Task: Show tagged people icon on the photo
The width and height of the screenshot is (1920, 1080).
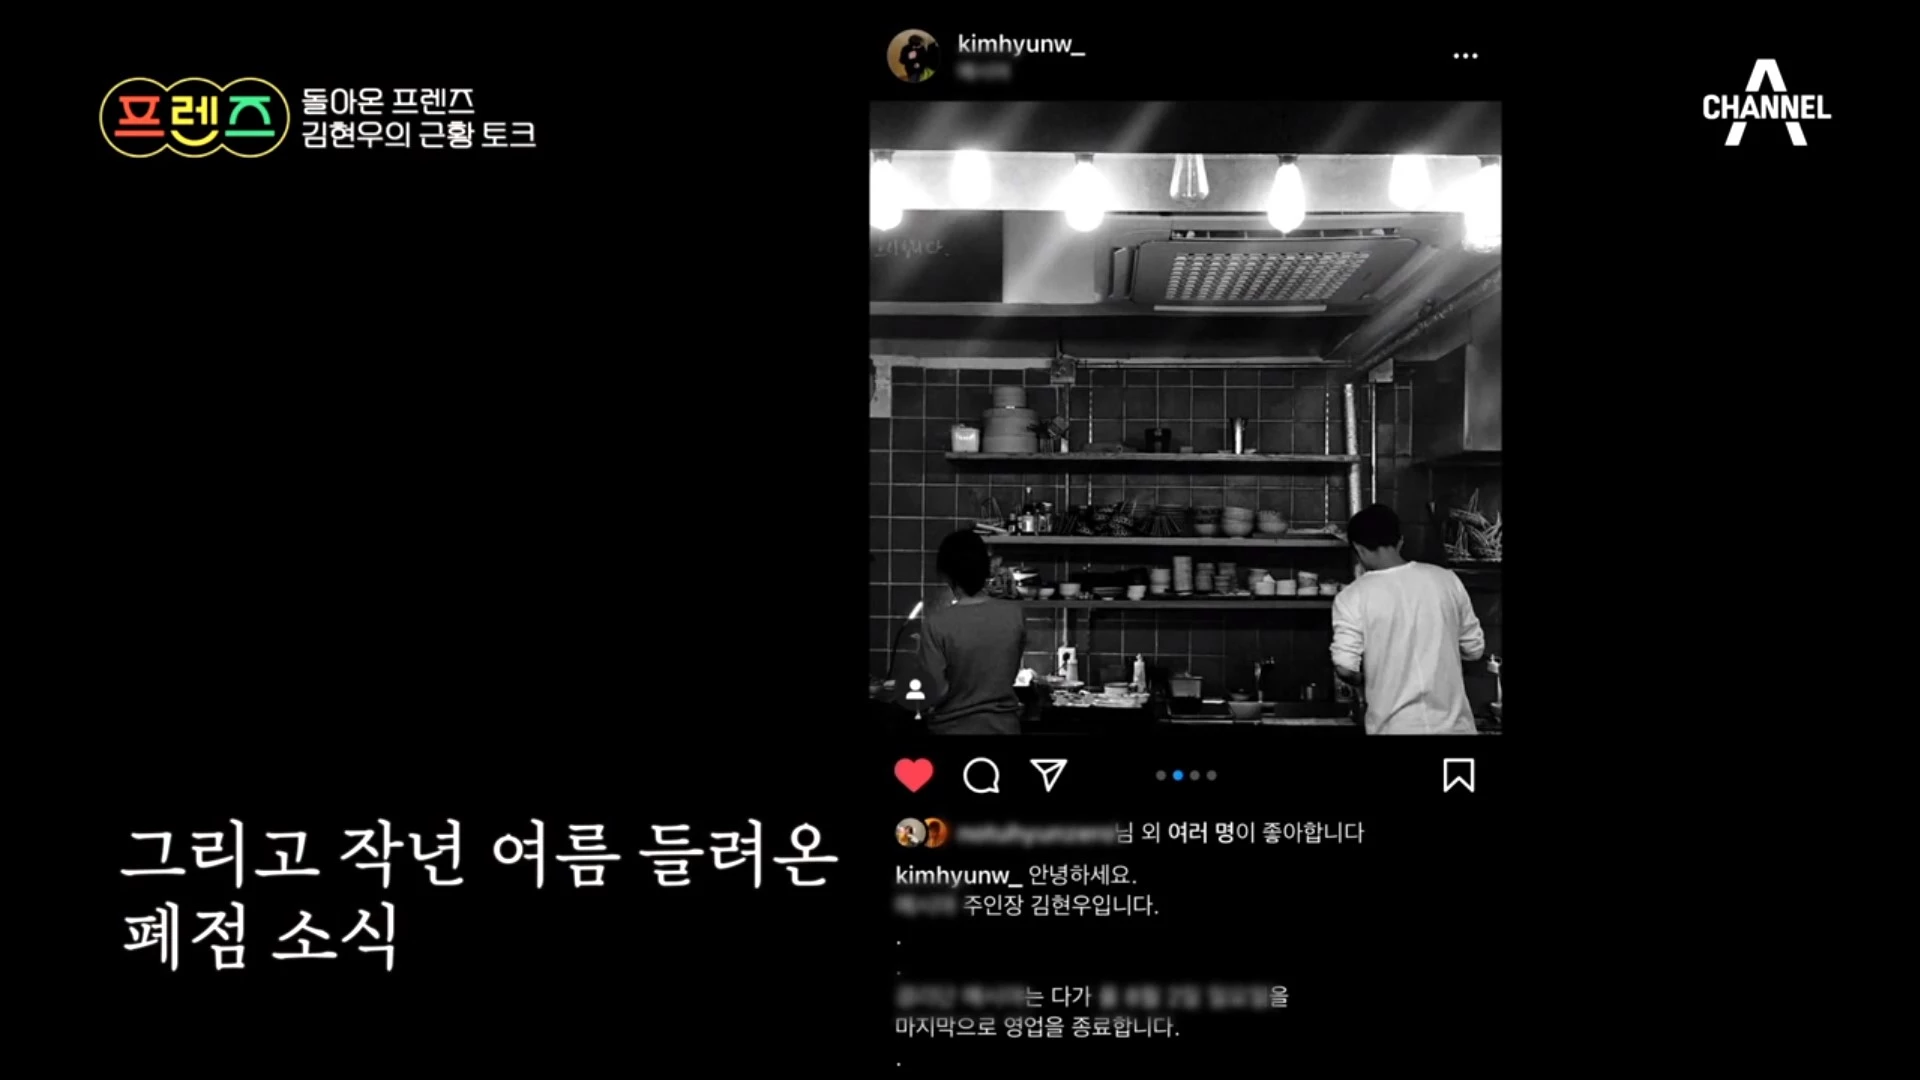Action: (x=915, y=690)
